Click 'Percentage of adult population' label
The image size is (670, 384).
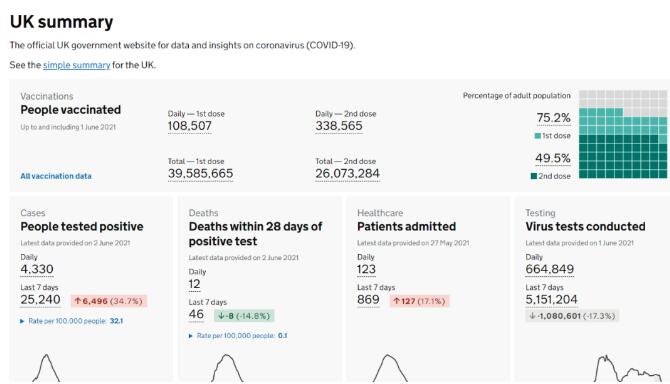(x=517, y=96)
